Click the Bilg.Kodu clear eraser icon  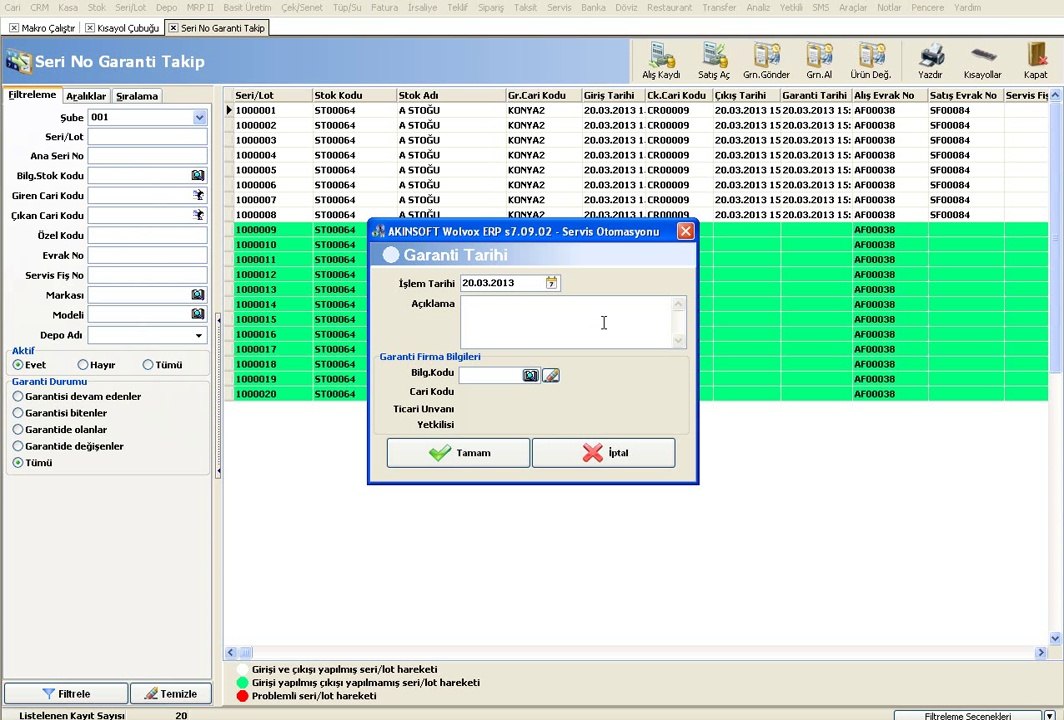click(551, 375)
